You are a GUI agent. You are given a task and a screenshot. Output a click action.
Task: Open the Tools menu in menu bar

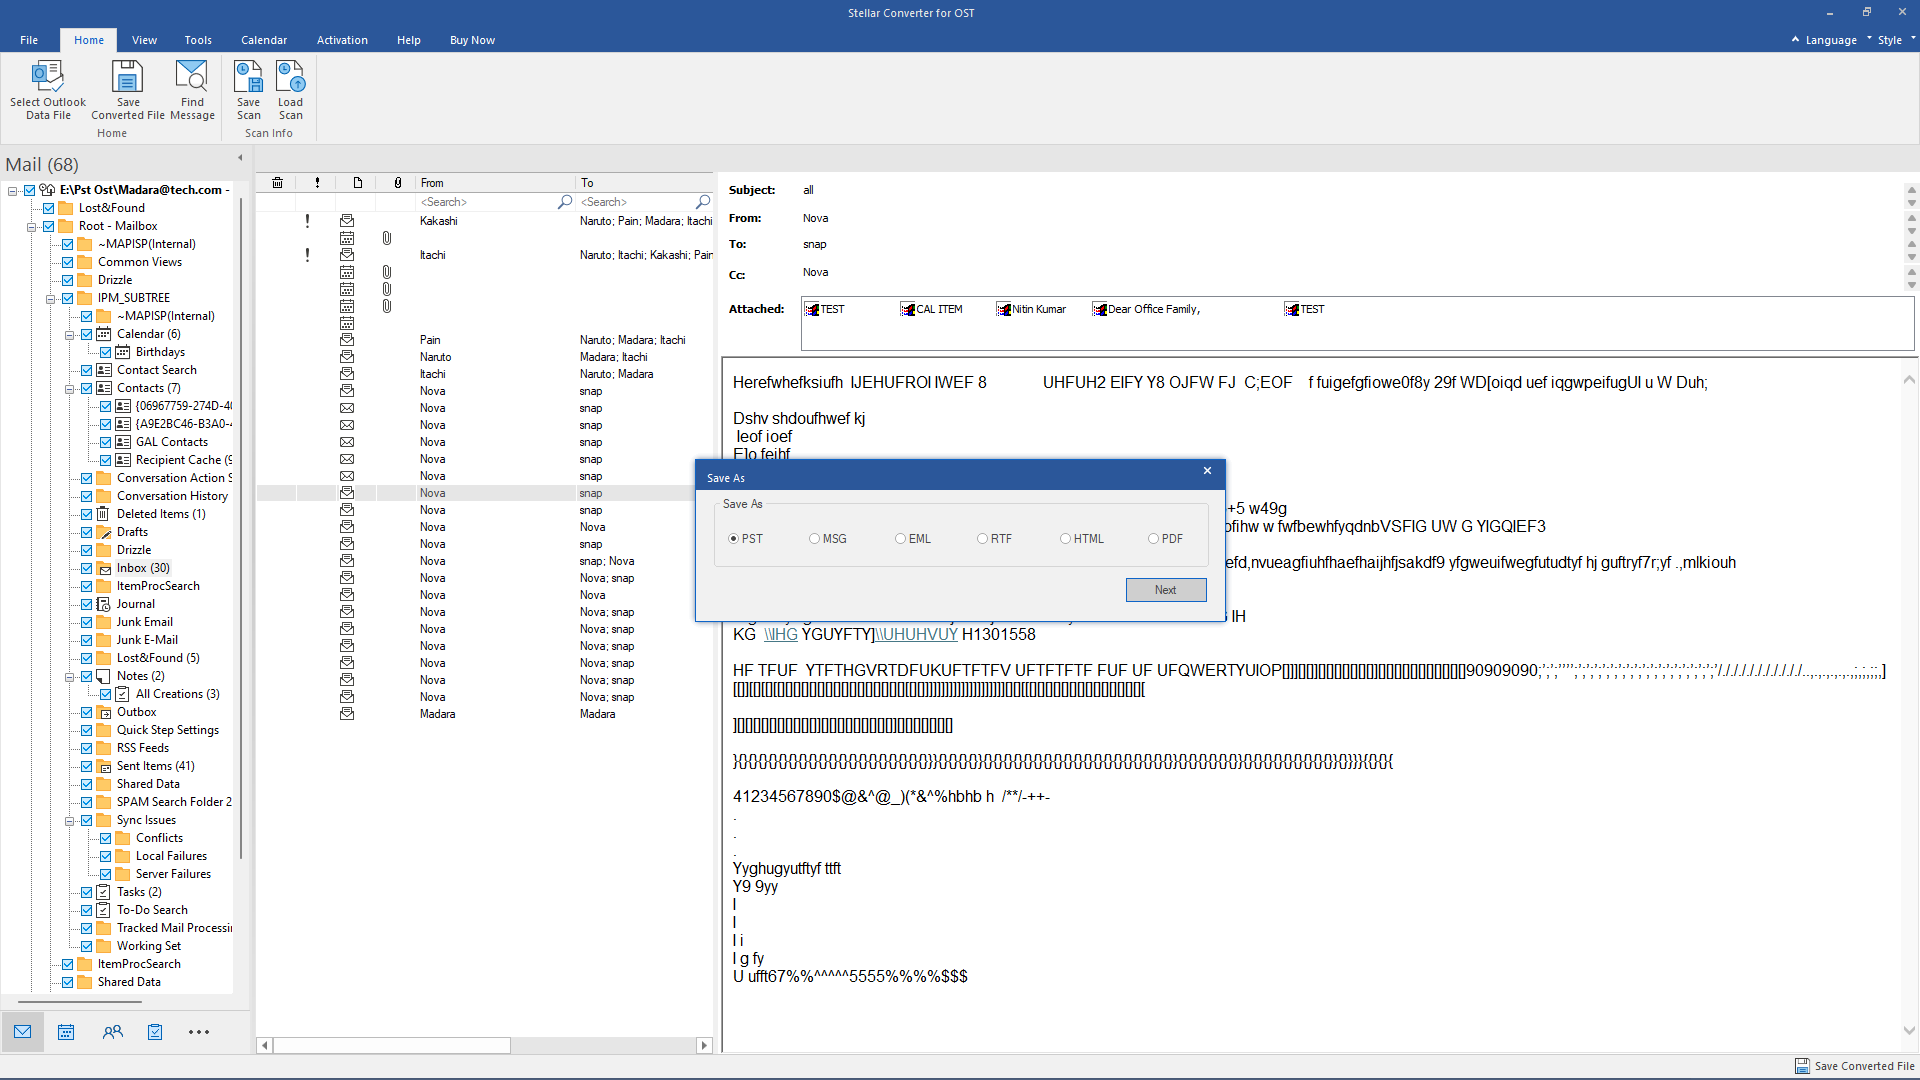196,40
